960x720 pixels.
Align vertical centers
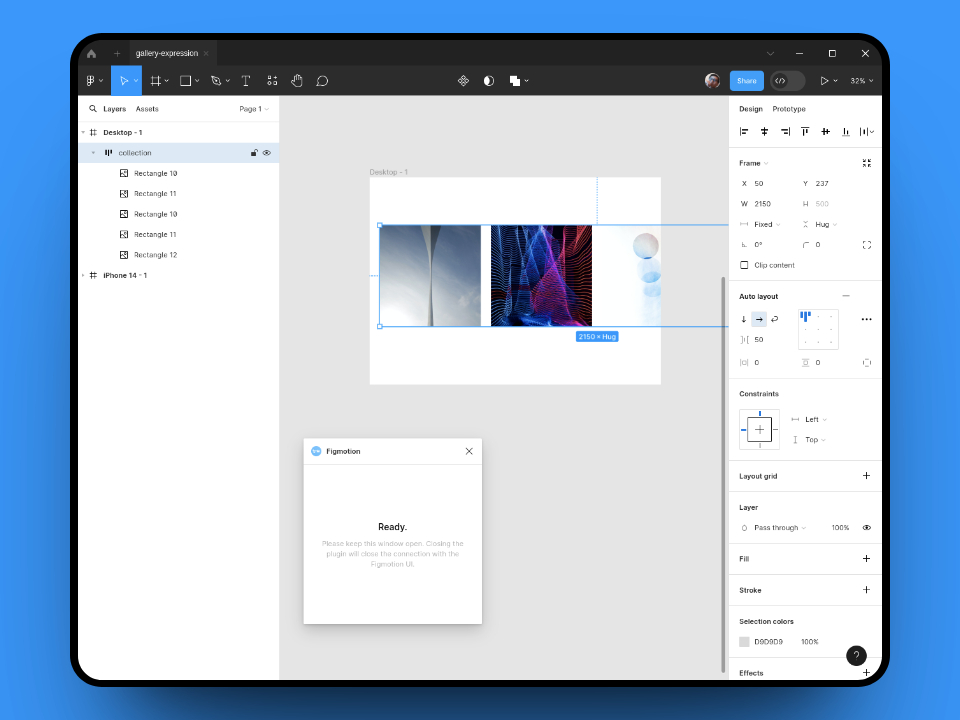pos(825,132)
